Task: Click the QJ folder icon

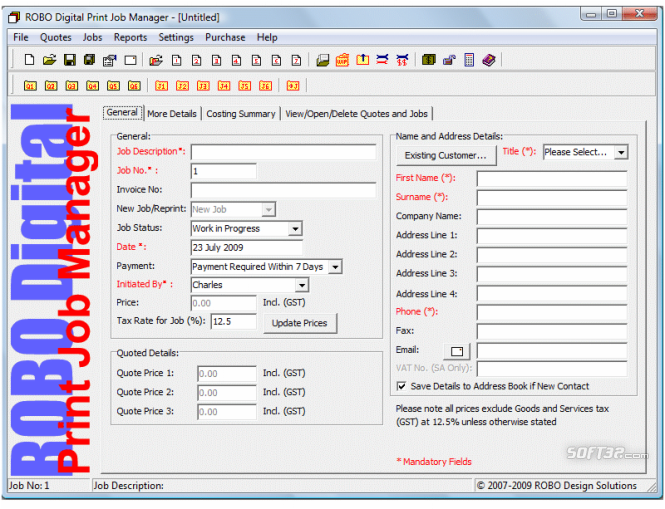Action: click(293, 86)
